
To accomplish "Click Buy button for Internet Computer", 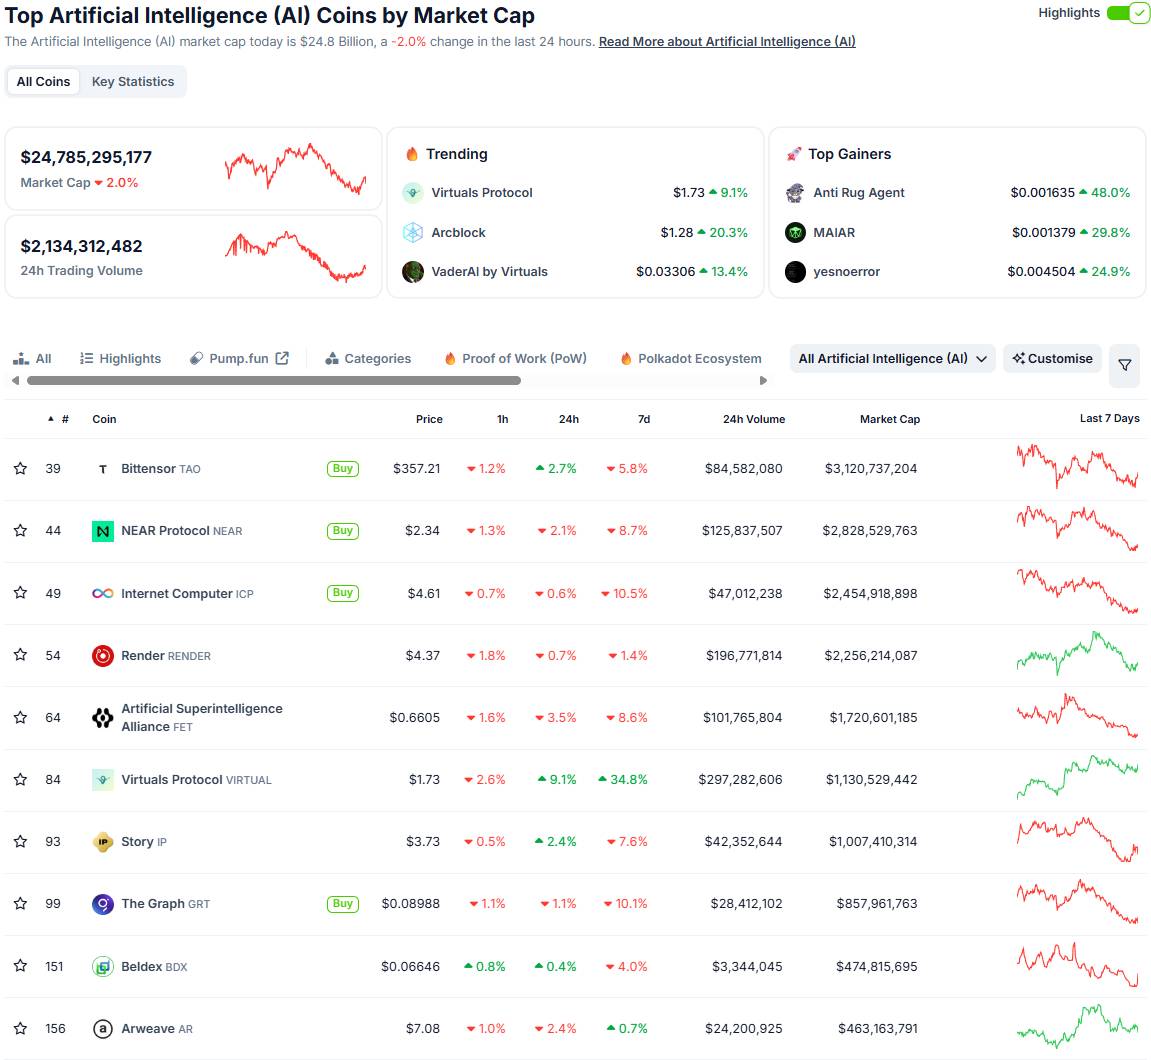I will pyautogui.click(x=343, y=592).
